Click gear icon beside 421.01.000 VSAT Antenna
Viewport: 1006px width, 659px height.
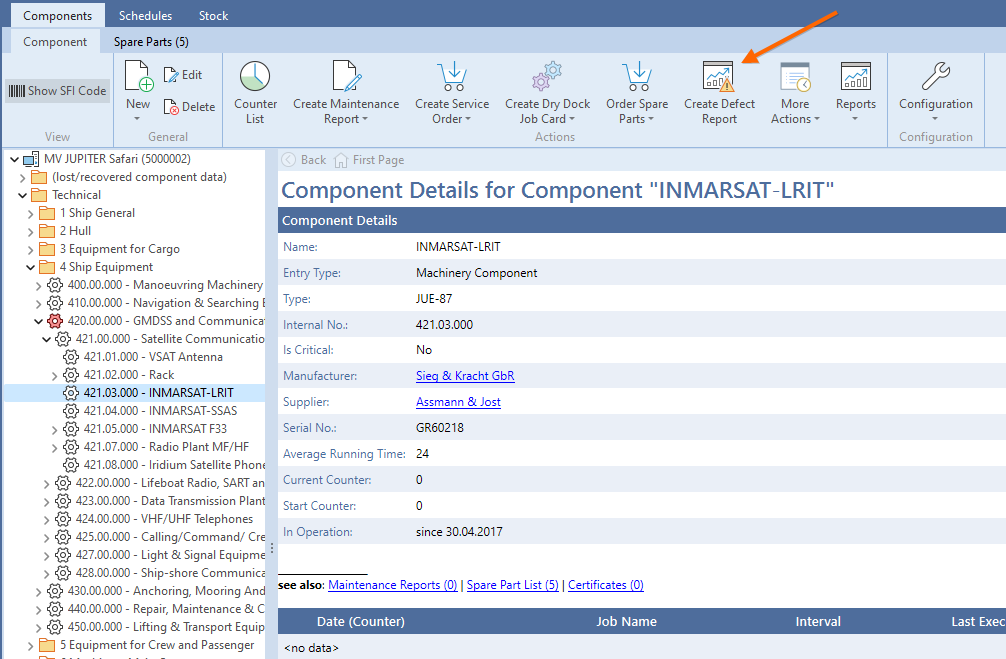point(71,357)
